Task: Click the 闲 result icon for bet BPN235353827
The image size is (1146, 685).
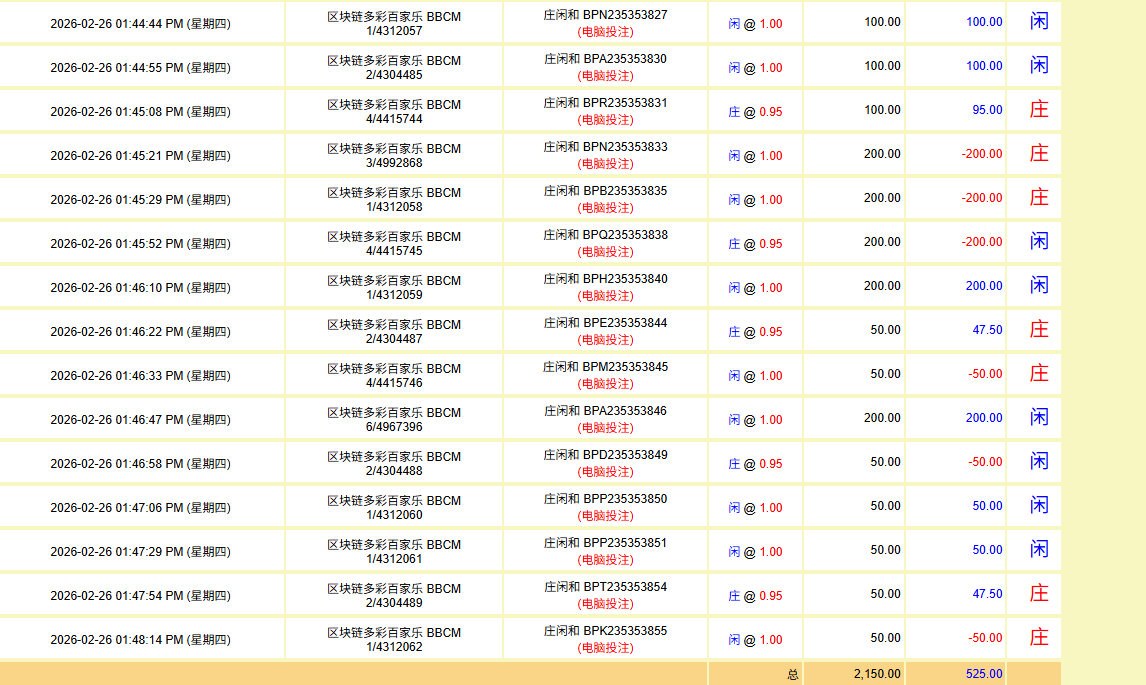Action: coord(1039,21)
